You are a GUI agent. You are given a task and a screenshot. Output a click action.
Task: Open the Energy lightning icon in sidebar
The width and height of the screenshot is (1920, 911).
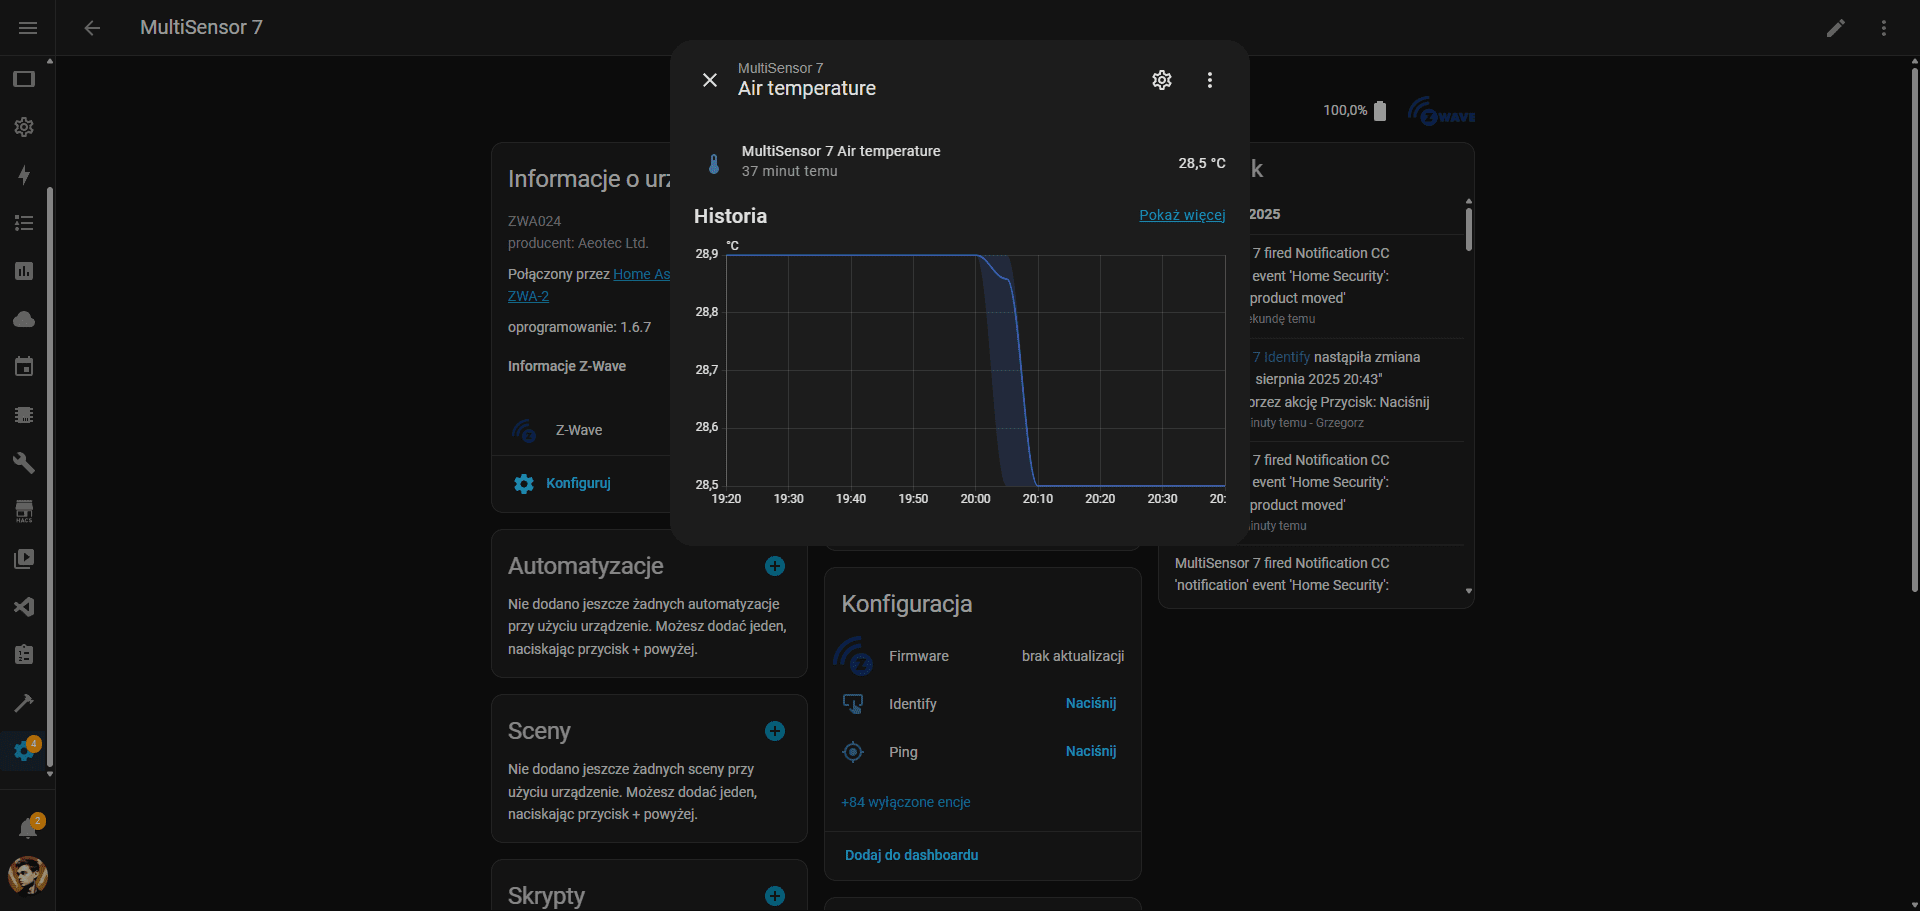[24, 175]
